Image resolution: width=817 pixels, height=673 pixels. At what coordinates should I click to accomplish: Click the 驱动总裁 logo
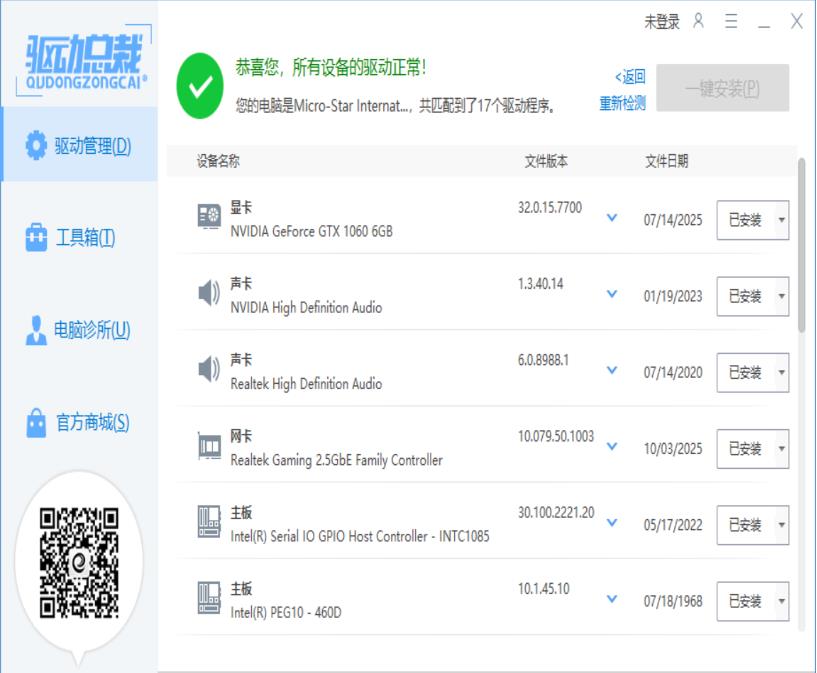[84, 60]
